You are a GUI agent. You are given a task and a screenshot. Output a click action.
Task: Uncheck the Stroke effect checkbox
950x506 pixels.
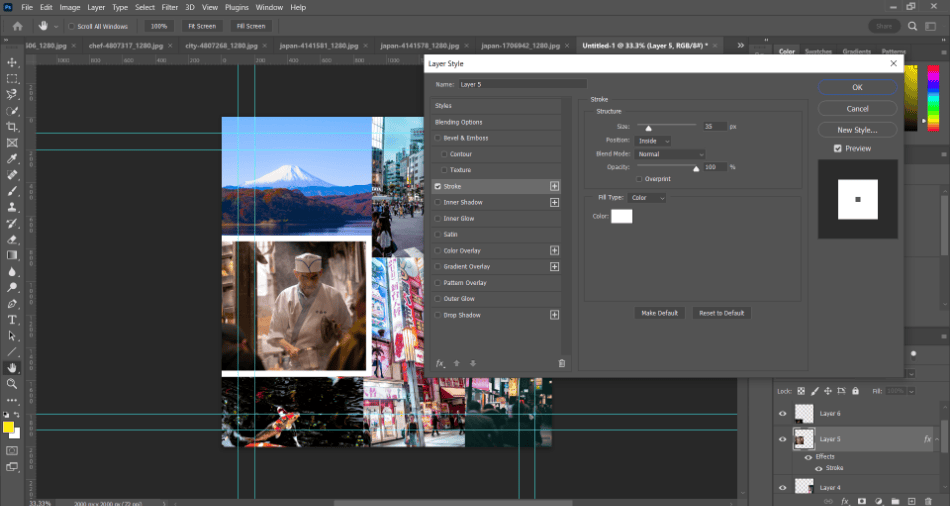pos(437,186)
